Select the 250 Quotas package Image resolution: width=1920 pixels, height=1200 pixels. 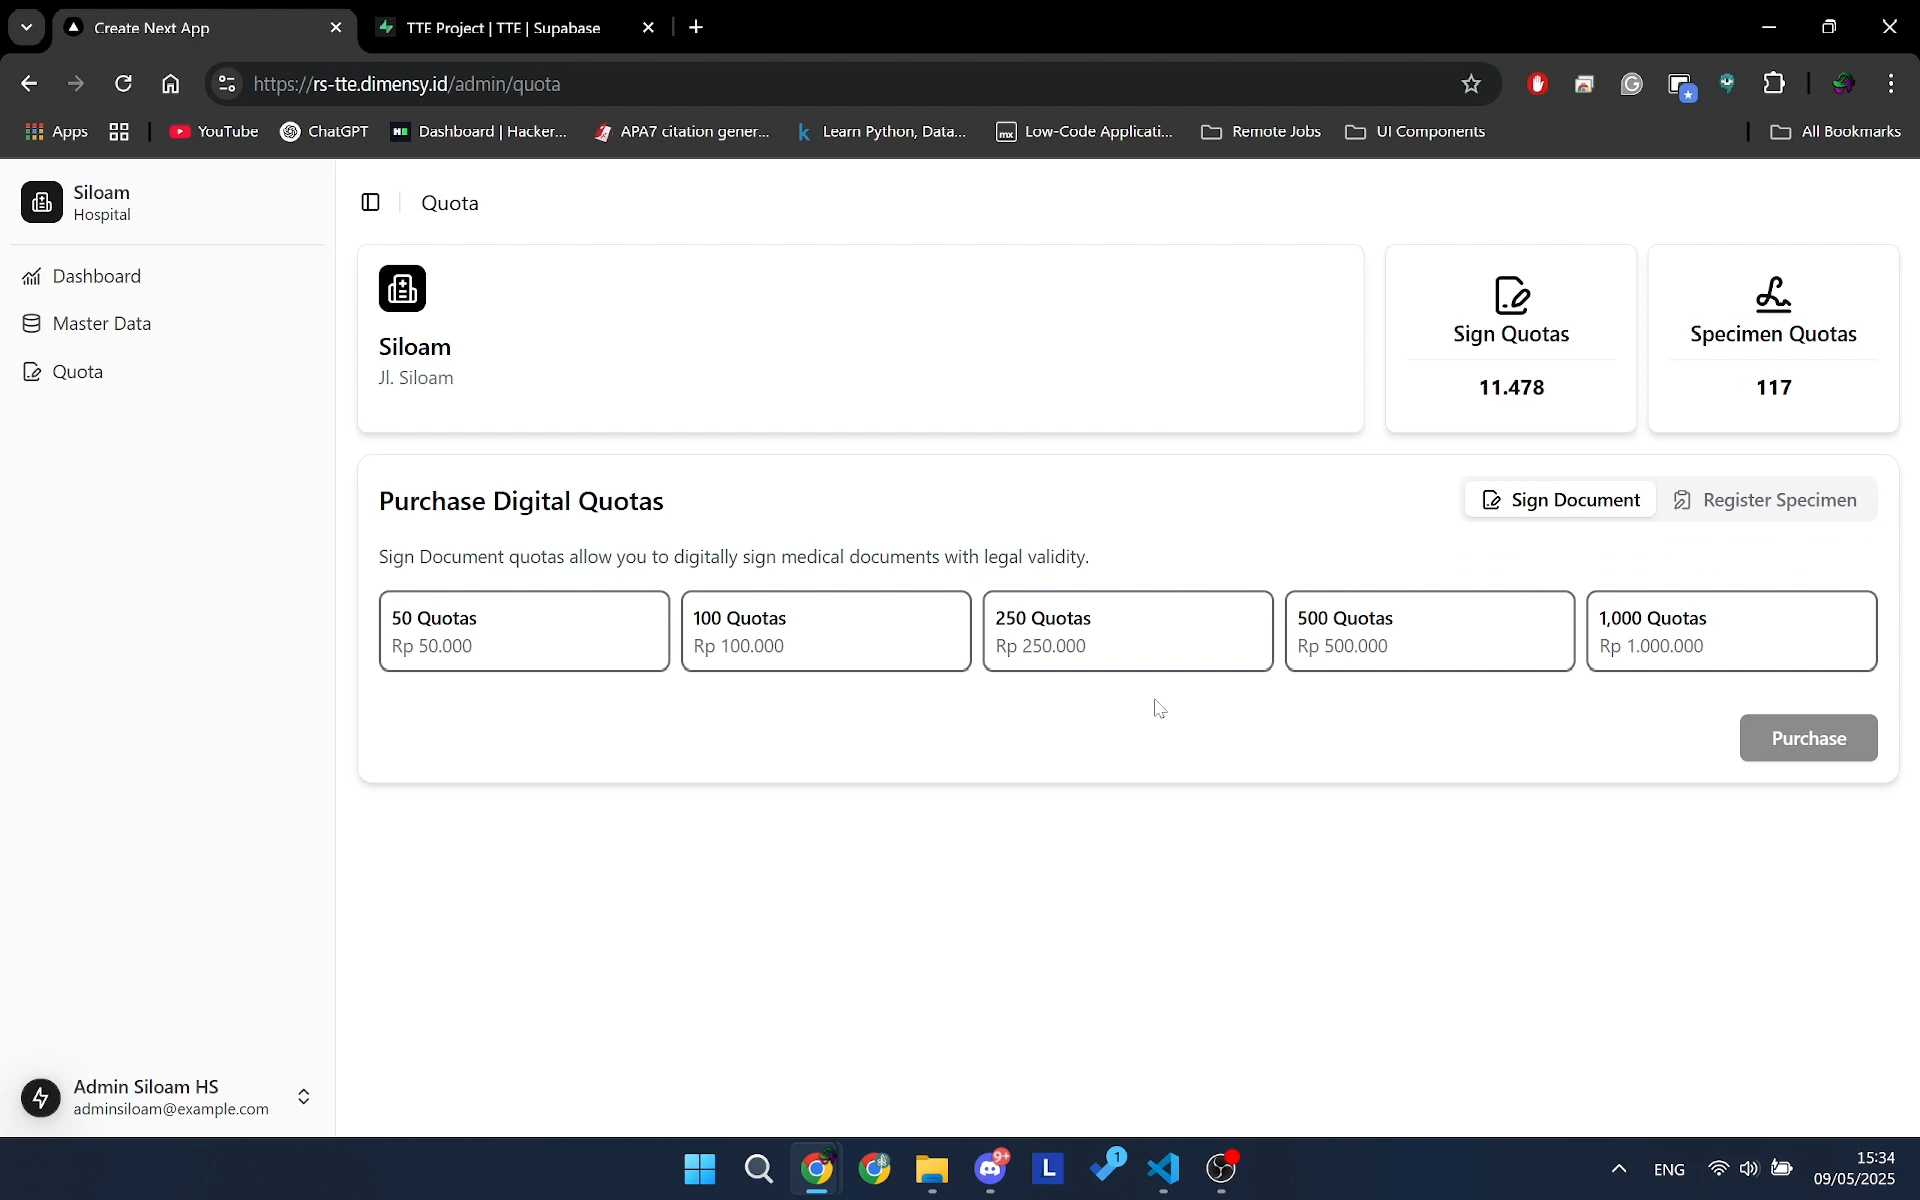pyautogui.click(x=1127, y=631)
